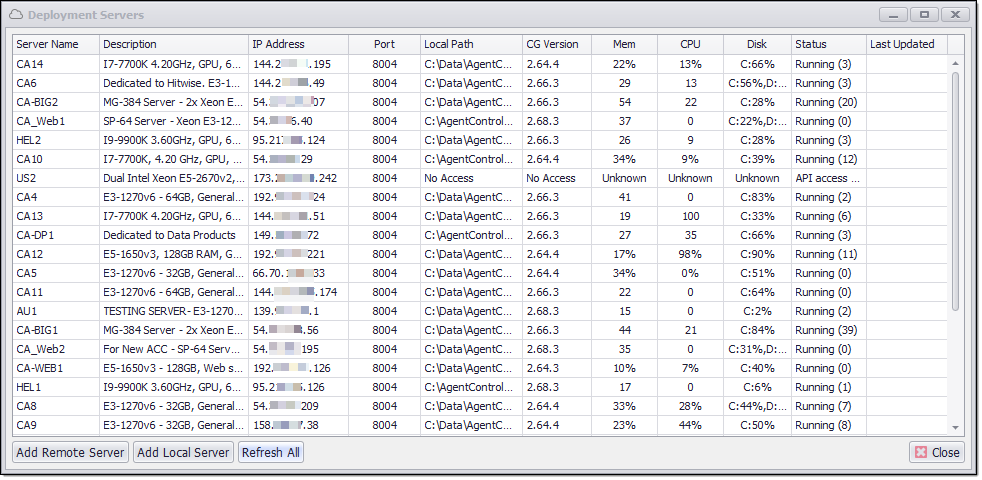Click the vertical scrollbar of server list
This screenshot has height=480, width=982.
(955, 190)
